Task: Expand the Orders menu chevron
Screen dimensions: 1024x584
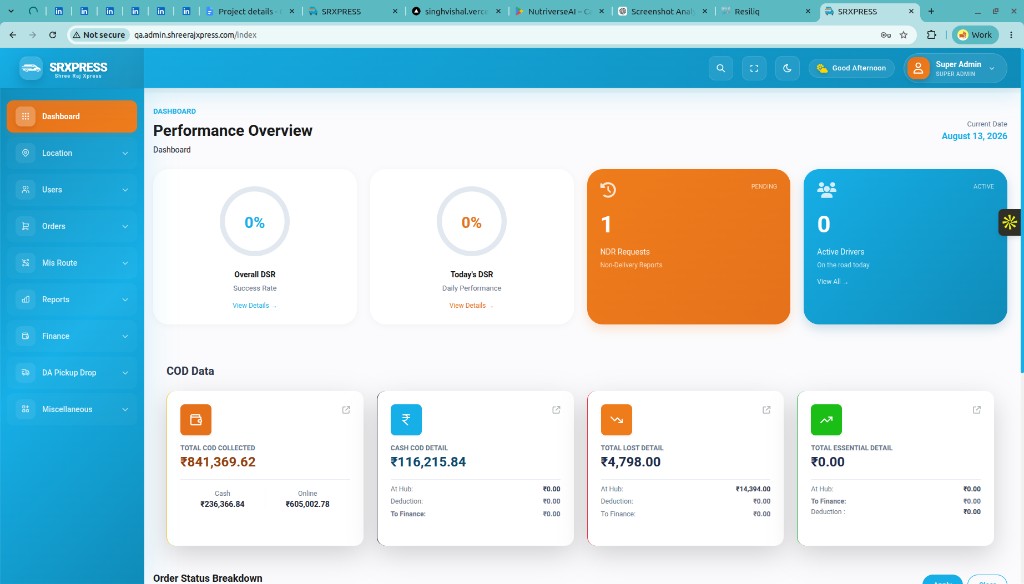Action: click(125, 227)
